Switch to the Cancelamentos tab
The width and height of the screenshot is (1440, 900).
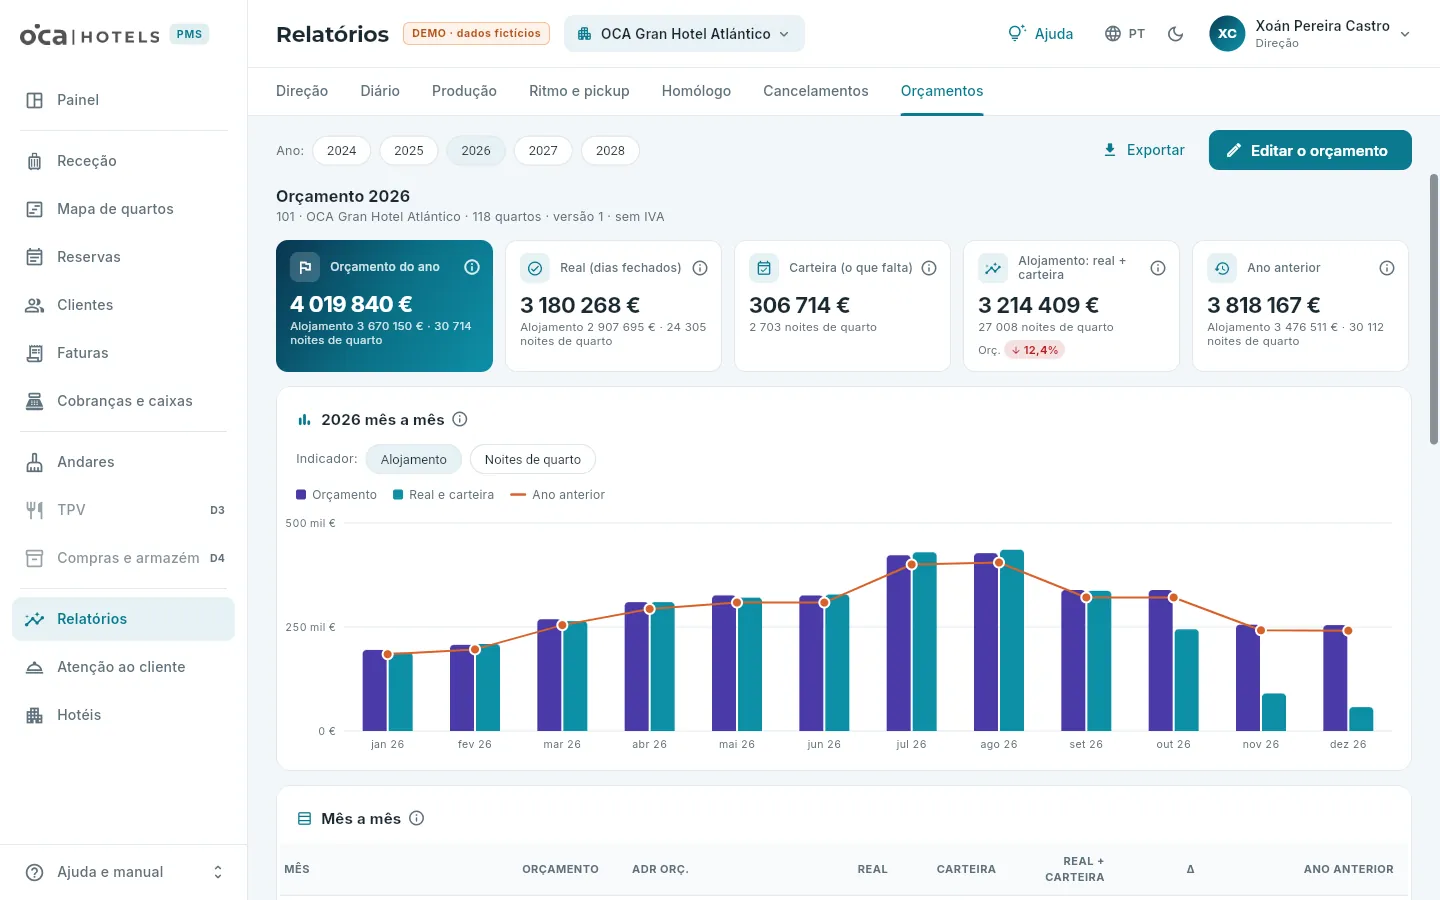click(x=816, y=91)
